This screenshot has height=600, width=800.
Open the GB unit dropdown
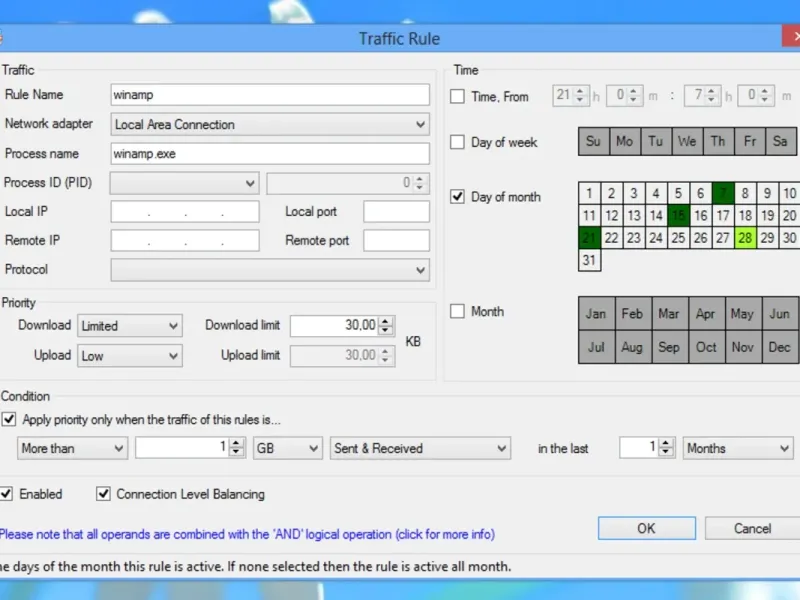pyautogui.click(x=288, y=448)
